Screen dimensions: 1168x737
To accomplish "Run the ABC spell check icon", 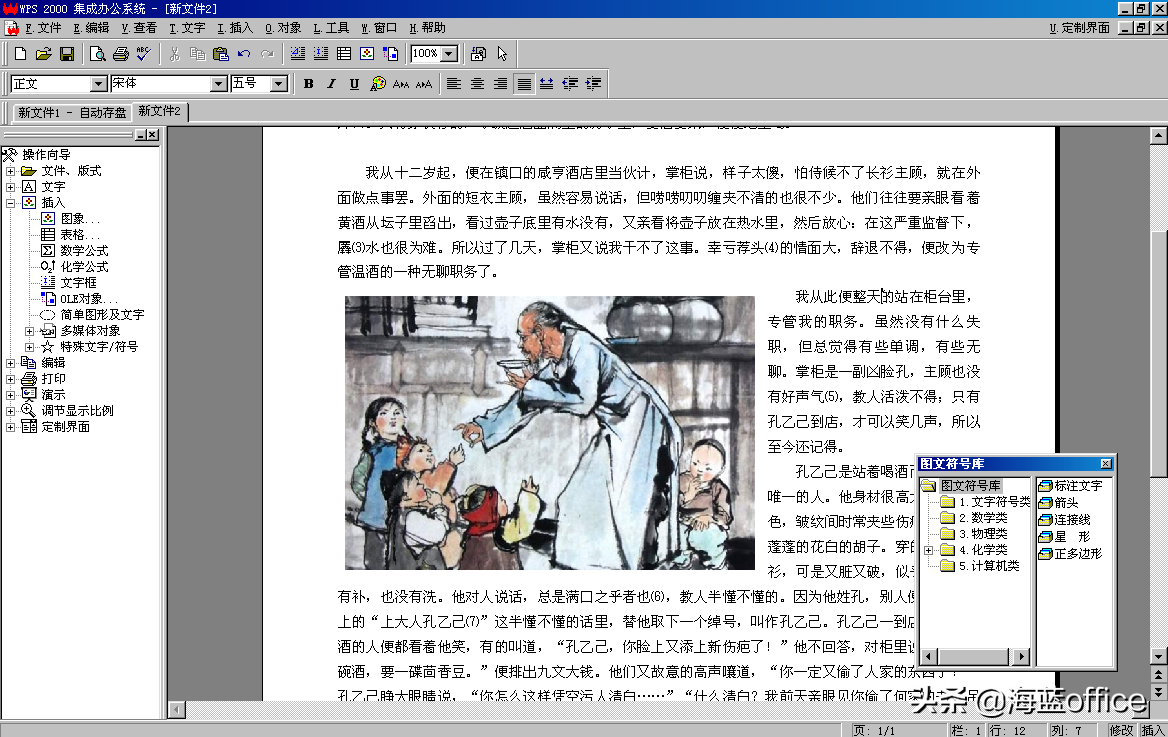I will pyautogui.click(x=144, y=54).
